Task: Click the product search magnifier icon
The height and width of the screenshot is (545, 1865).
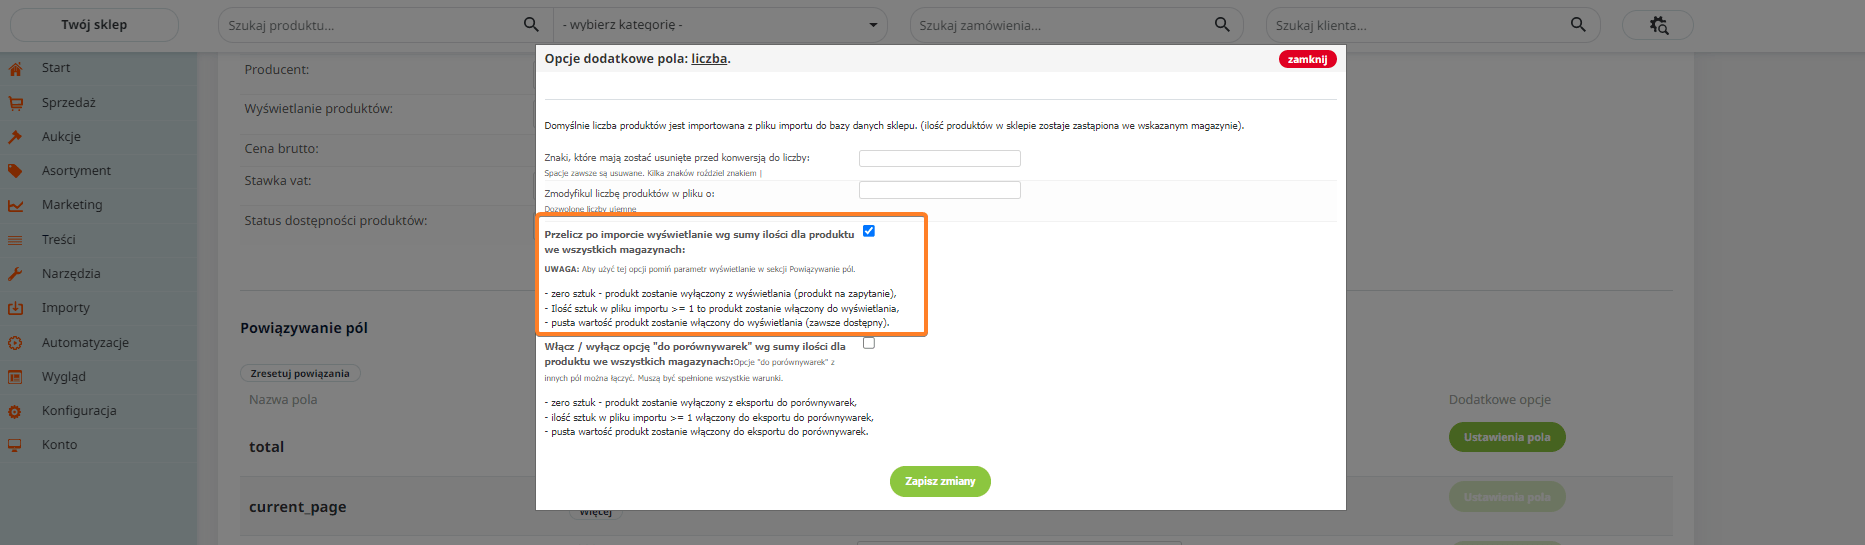Action: [x=531, y=25]
